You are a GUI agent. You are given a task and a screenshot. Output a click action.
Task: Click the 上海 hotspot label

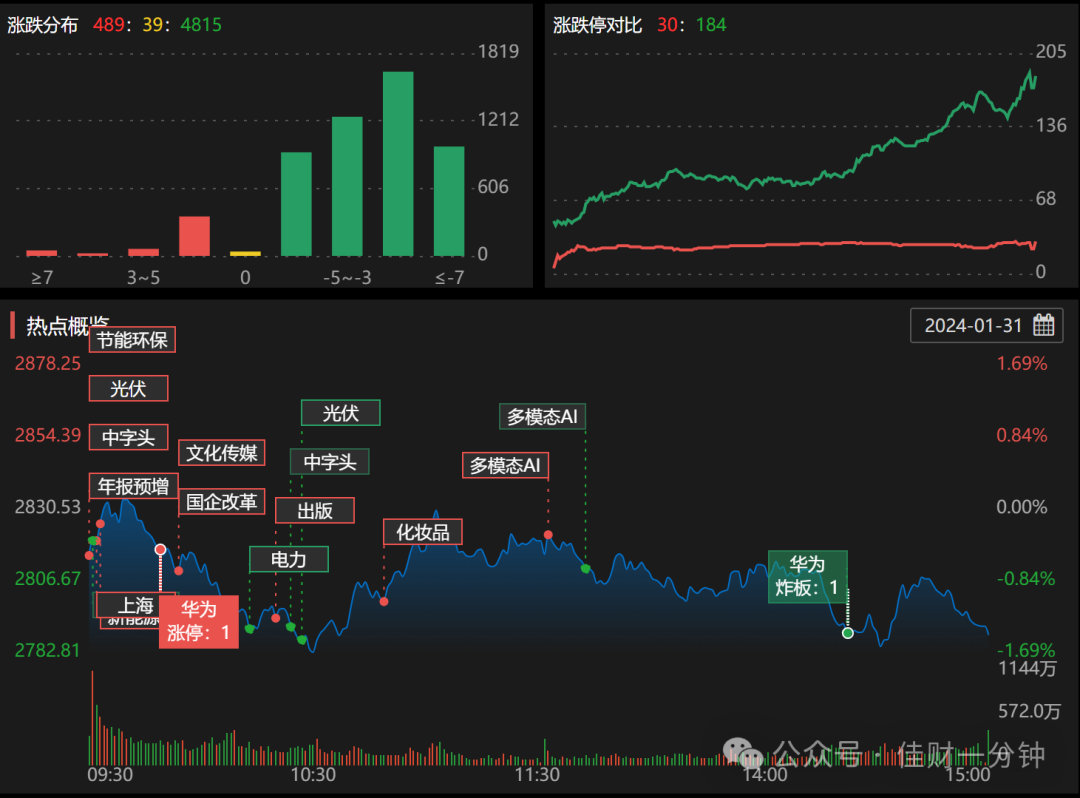coord(134,605)
